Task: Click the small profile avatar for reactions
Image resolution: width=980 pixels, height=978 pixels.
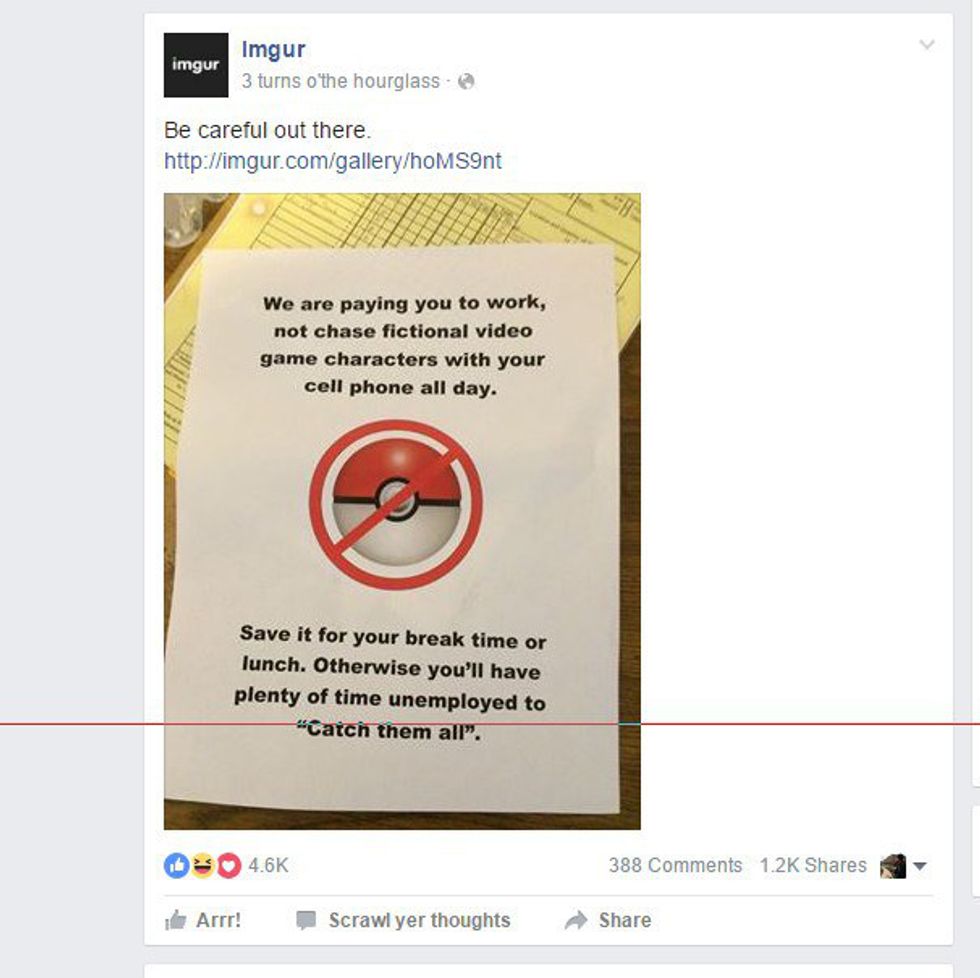Action: [892, 866]
